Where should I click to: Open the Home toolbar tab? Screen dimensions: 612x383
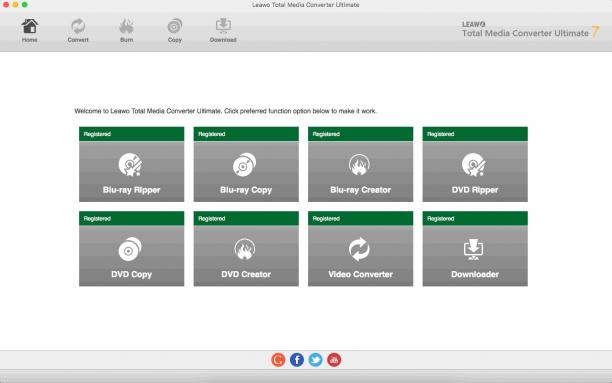click(29, 30)
